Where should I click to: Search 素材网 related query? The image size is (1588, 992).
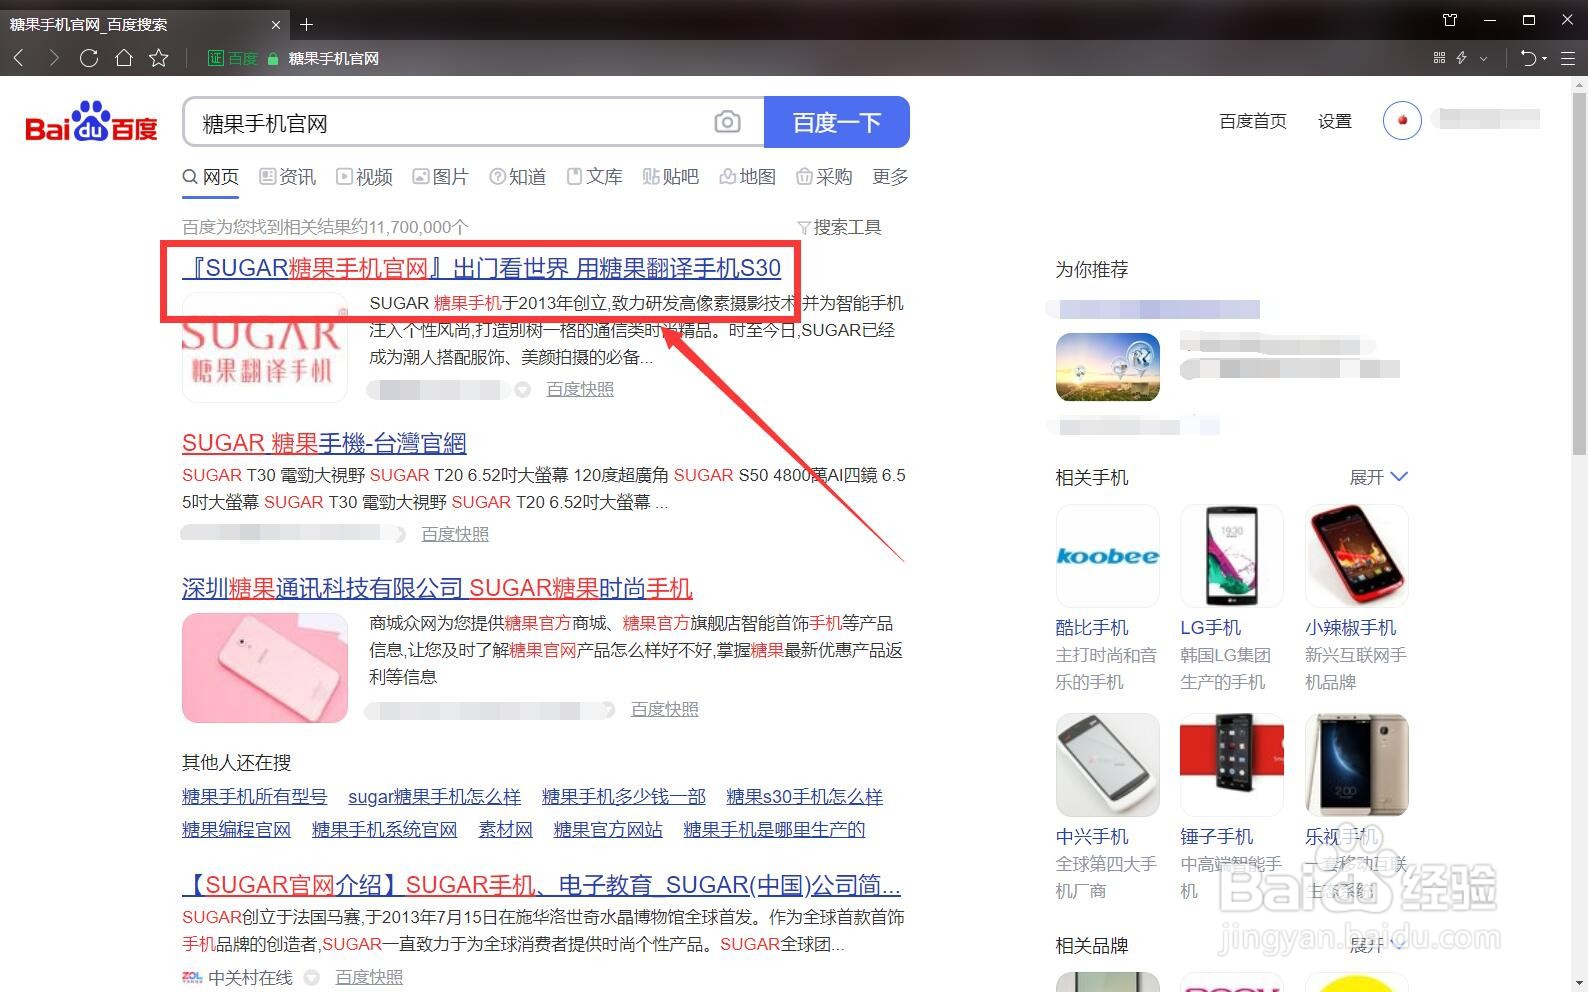pos(506,830)
